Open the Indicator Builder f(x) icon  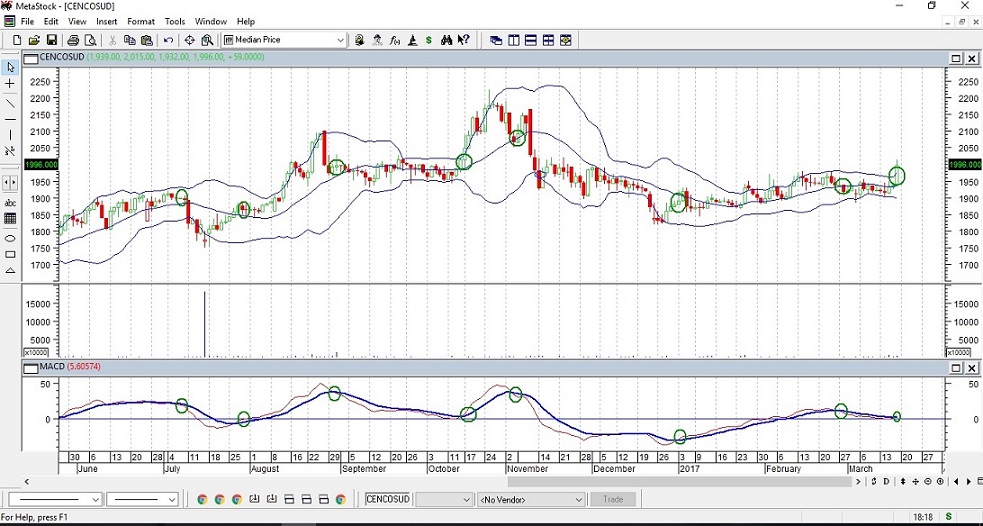coord(394,40)
